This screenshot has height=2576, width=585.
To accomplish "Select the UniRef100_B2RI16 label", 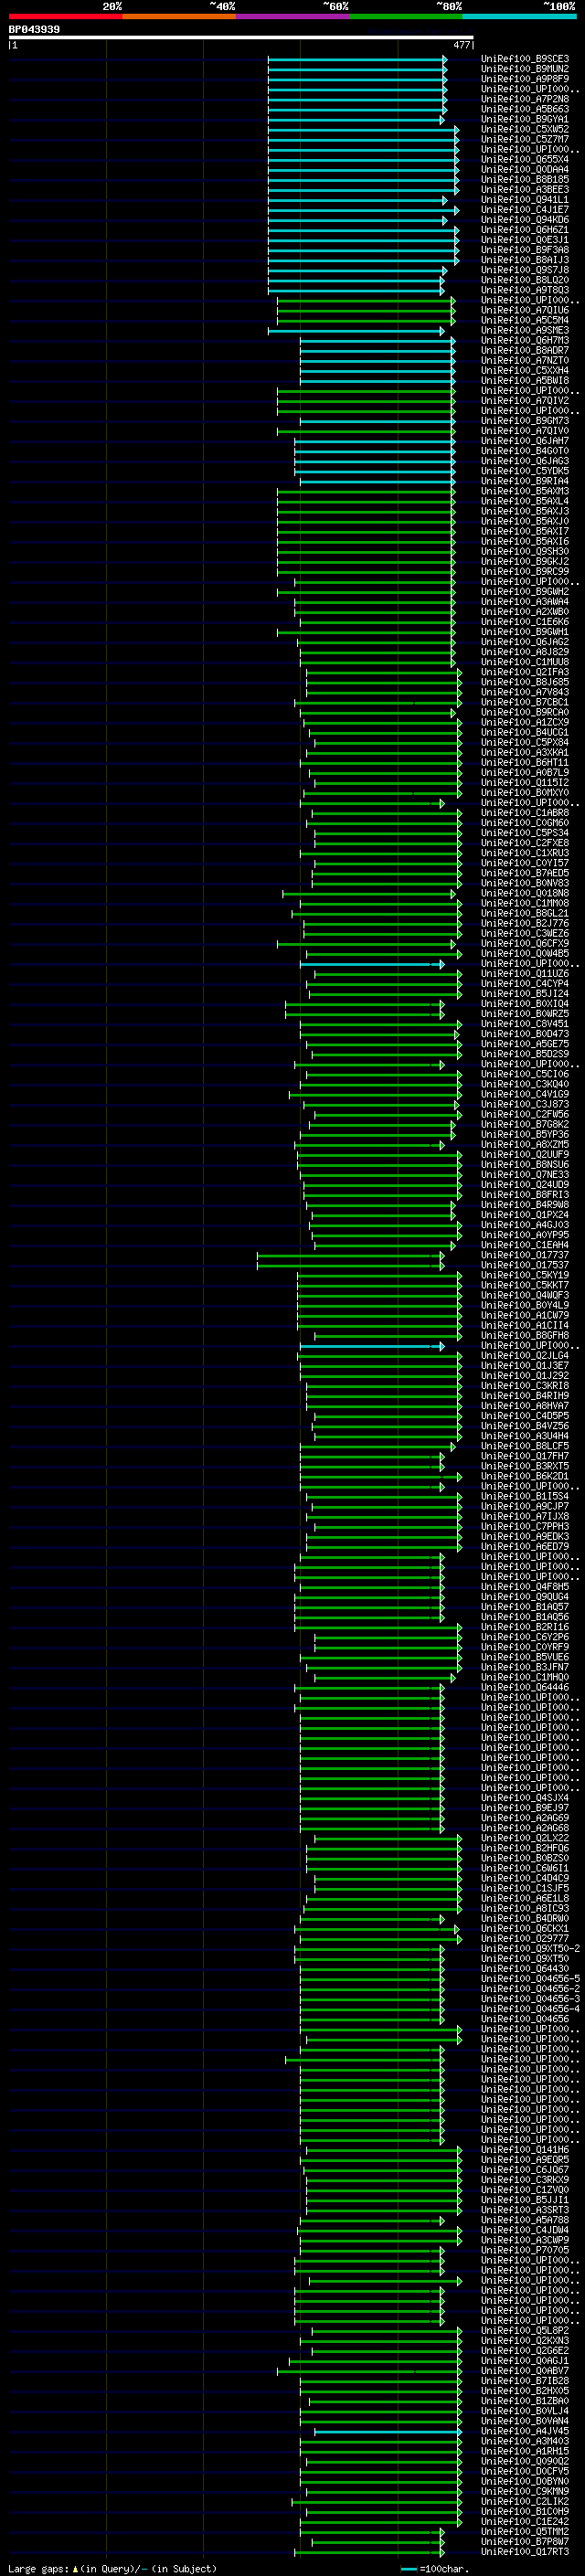I will pyautogui.click(x=525, y=1627).
